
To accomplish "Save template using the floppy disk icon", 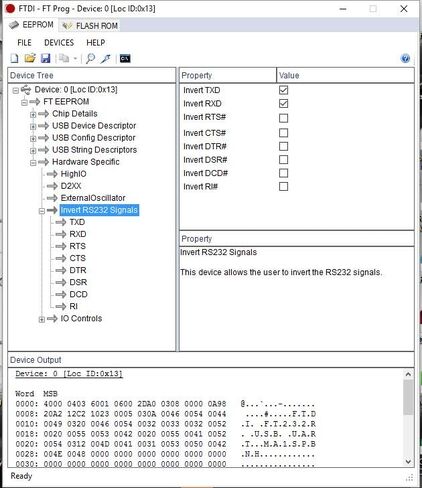I will tap(45, 58).
